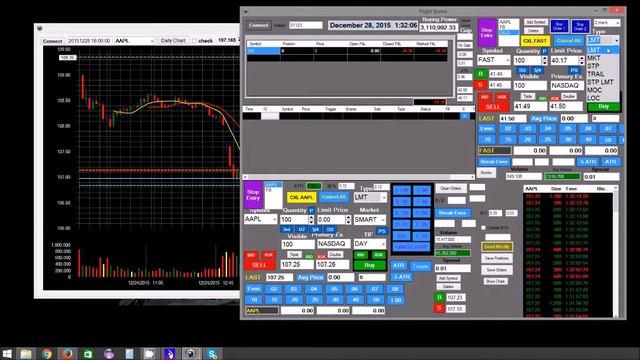This screenshot has height=360, width=640.
Task: Toggle the Outside RTH checkbox
Action: tap(483, 227)
